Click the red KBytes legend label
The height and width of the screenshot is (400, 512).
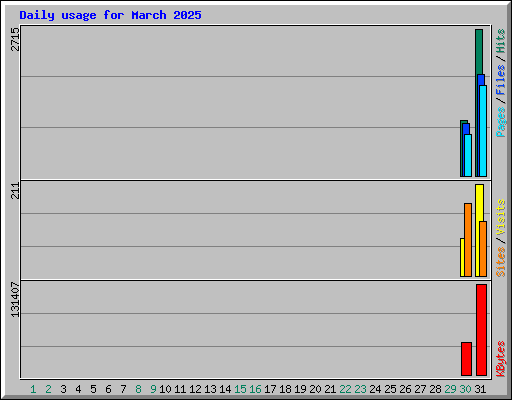(501, 358)
